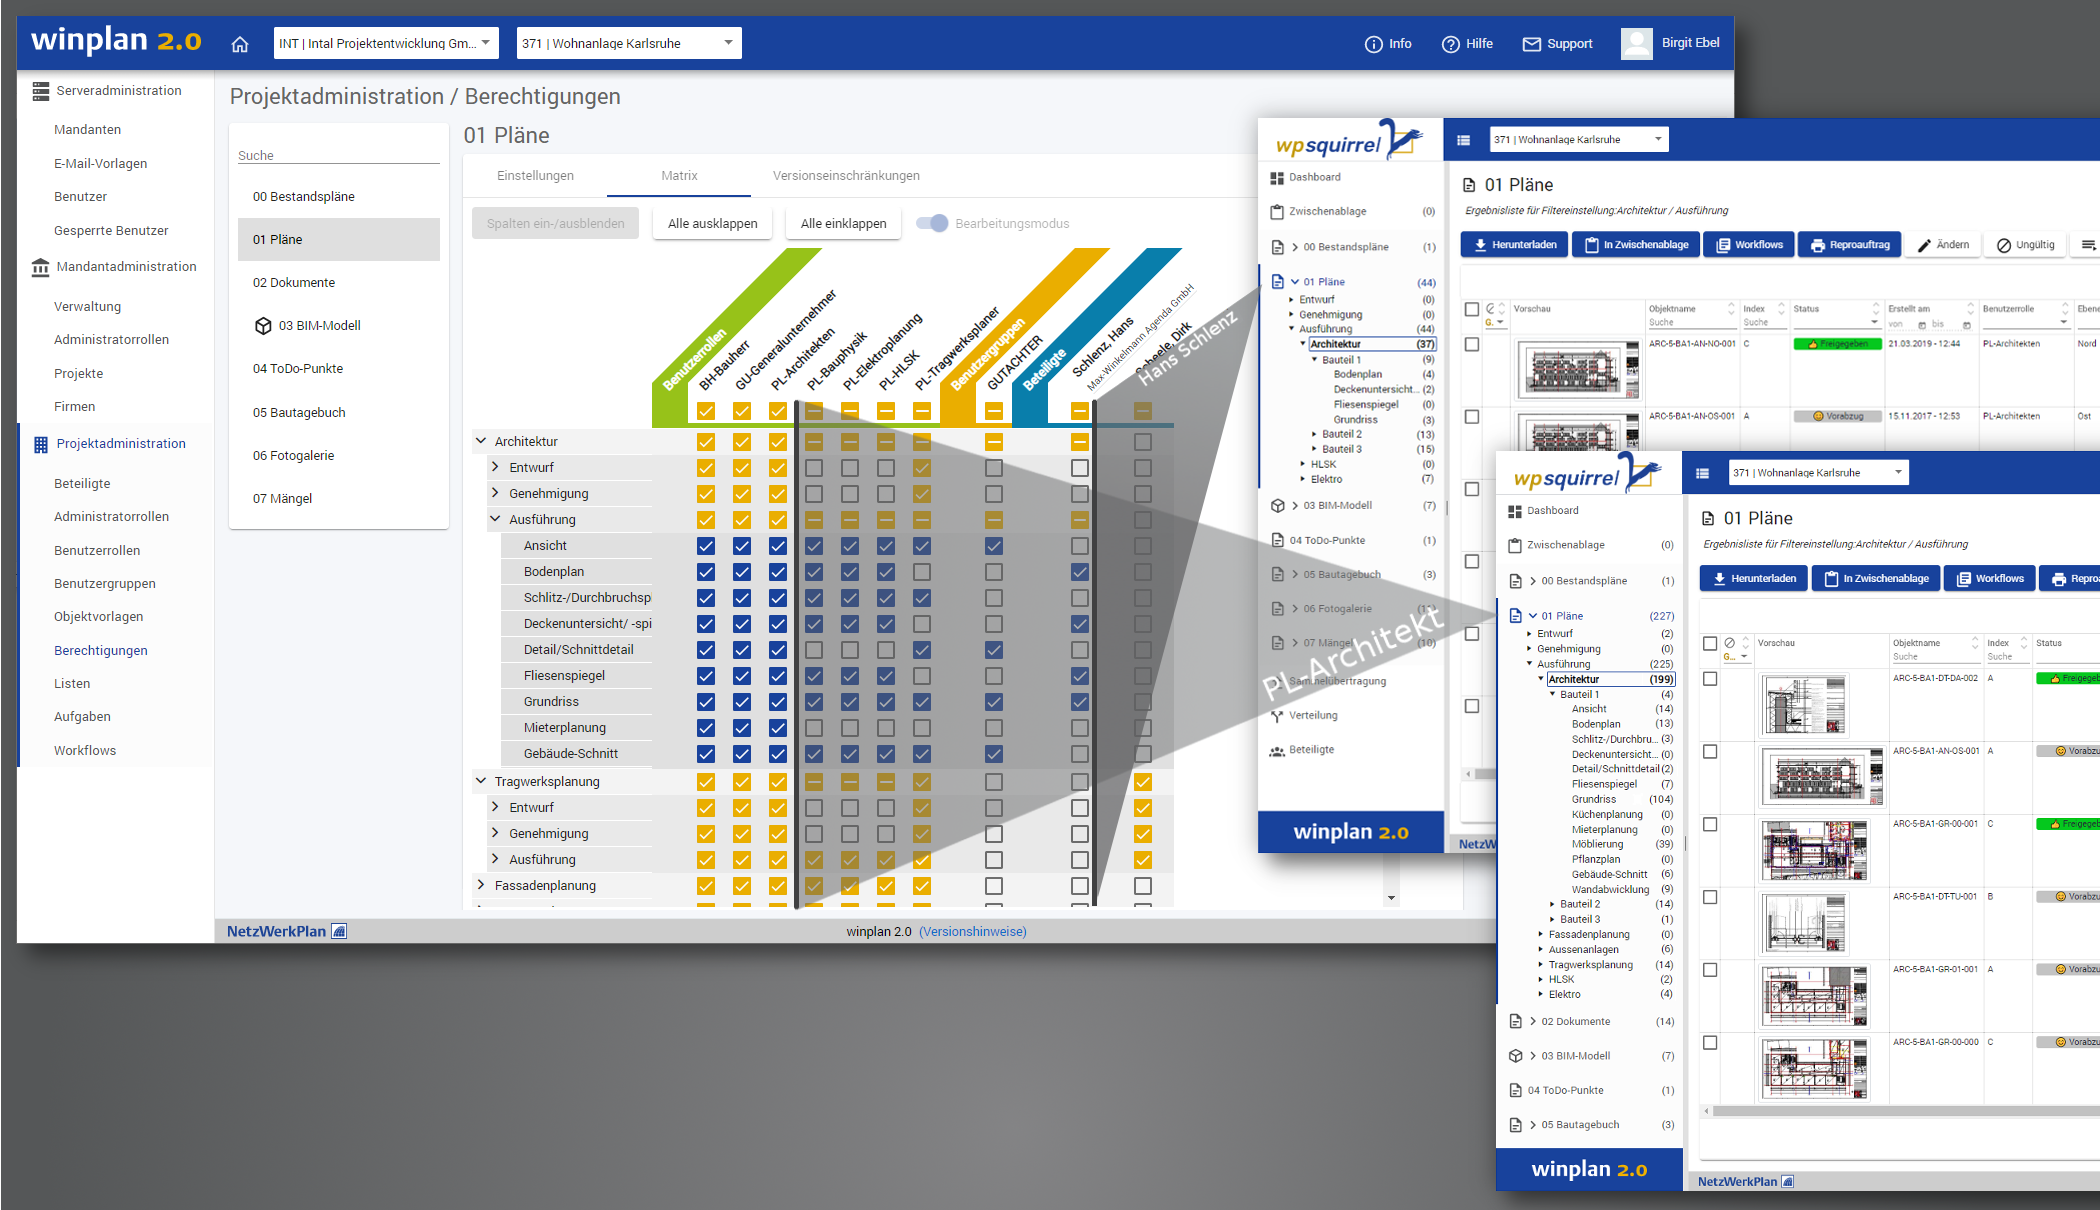Viewport: 2100px width, 1210px height.
Task: Toggle the first checkbox in the Grundriss row
Action: [x=706, y=702]
